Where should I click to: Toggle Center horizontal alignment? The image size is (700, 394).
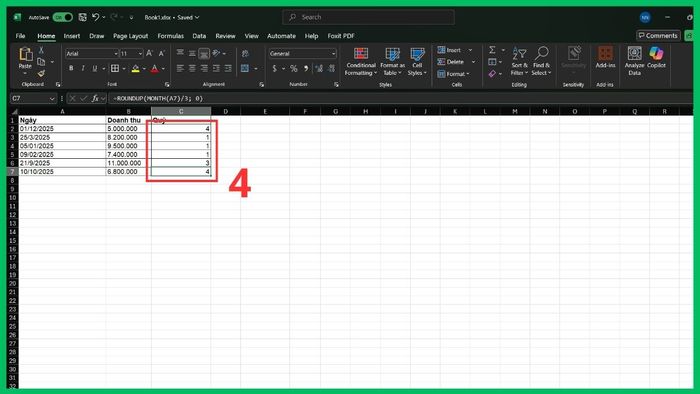tap(192, 68)
